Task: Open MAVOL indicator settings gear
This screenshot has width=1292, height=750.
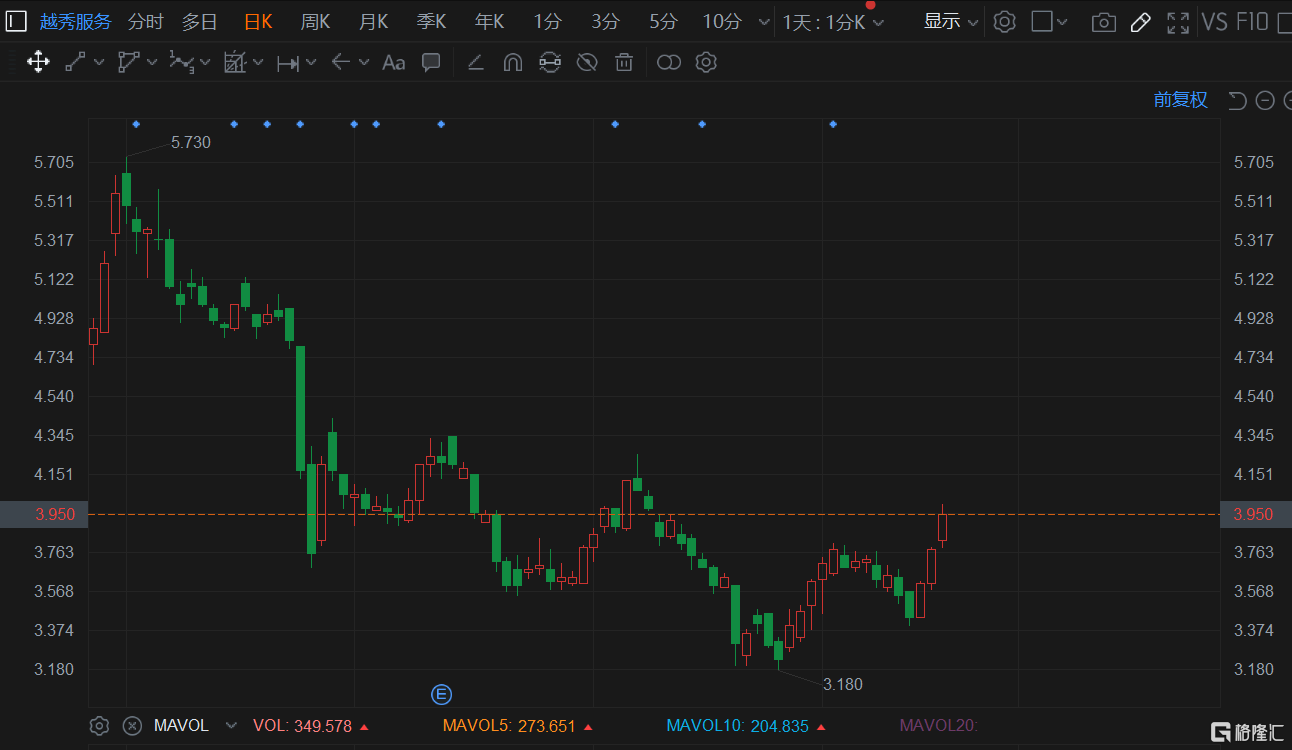Action: click(98, 726)
